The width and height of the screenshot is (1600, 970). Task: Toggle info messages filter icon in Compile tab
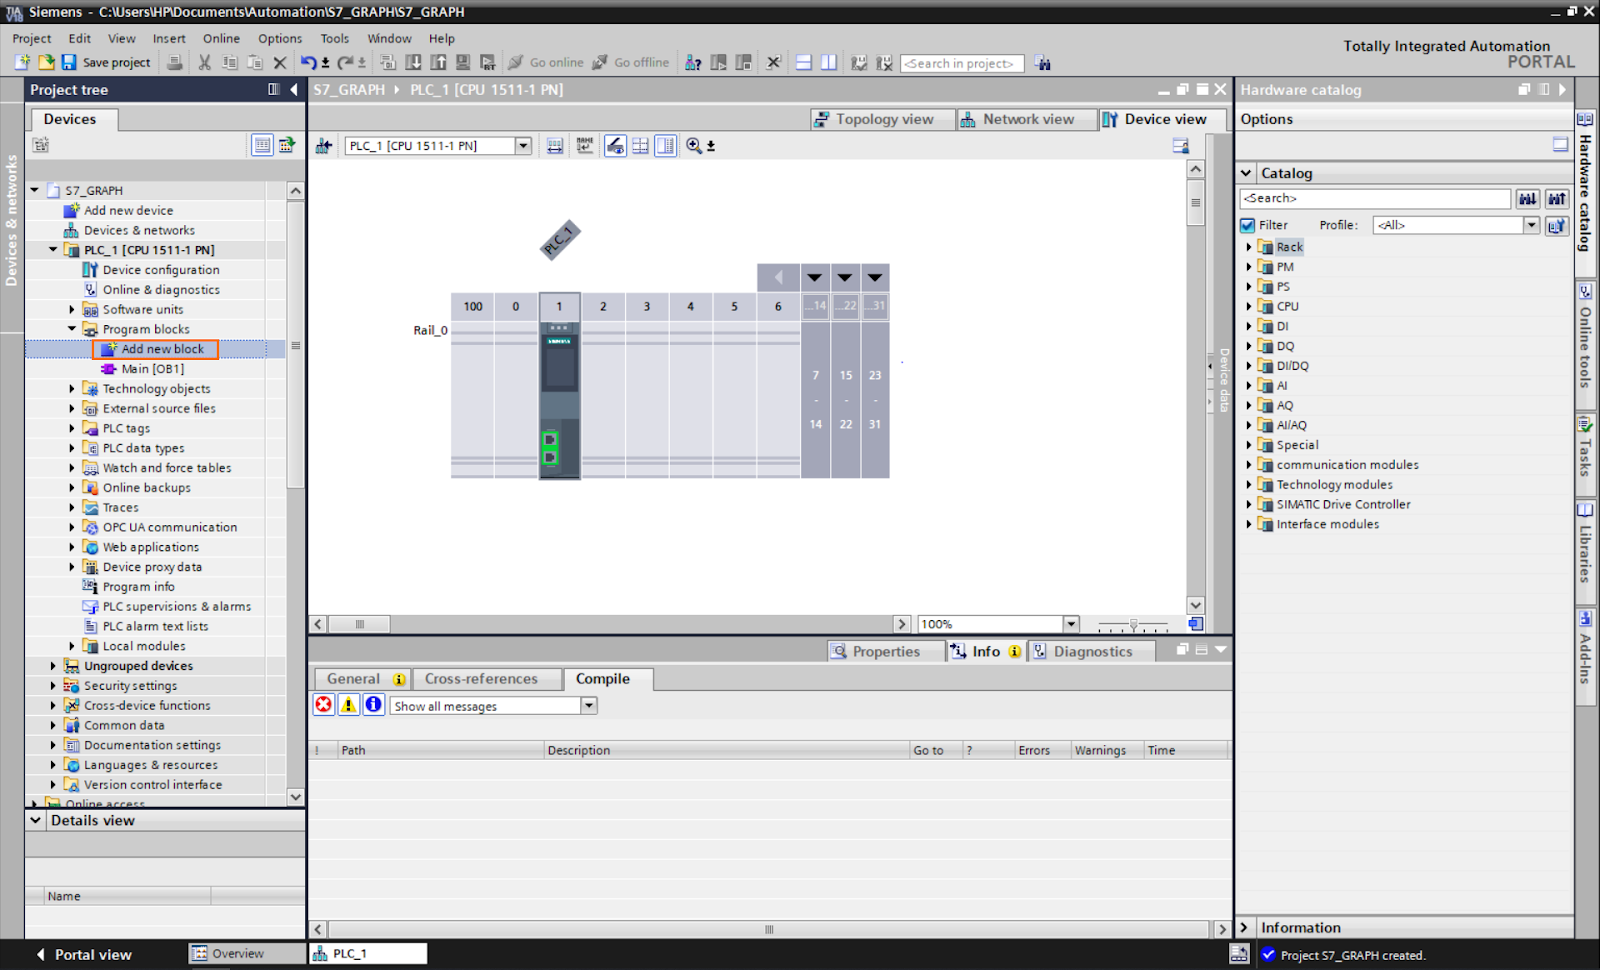coord(374,705)
